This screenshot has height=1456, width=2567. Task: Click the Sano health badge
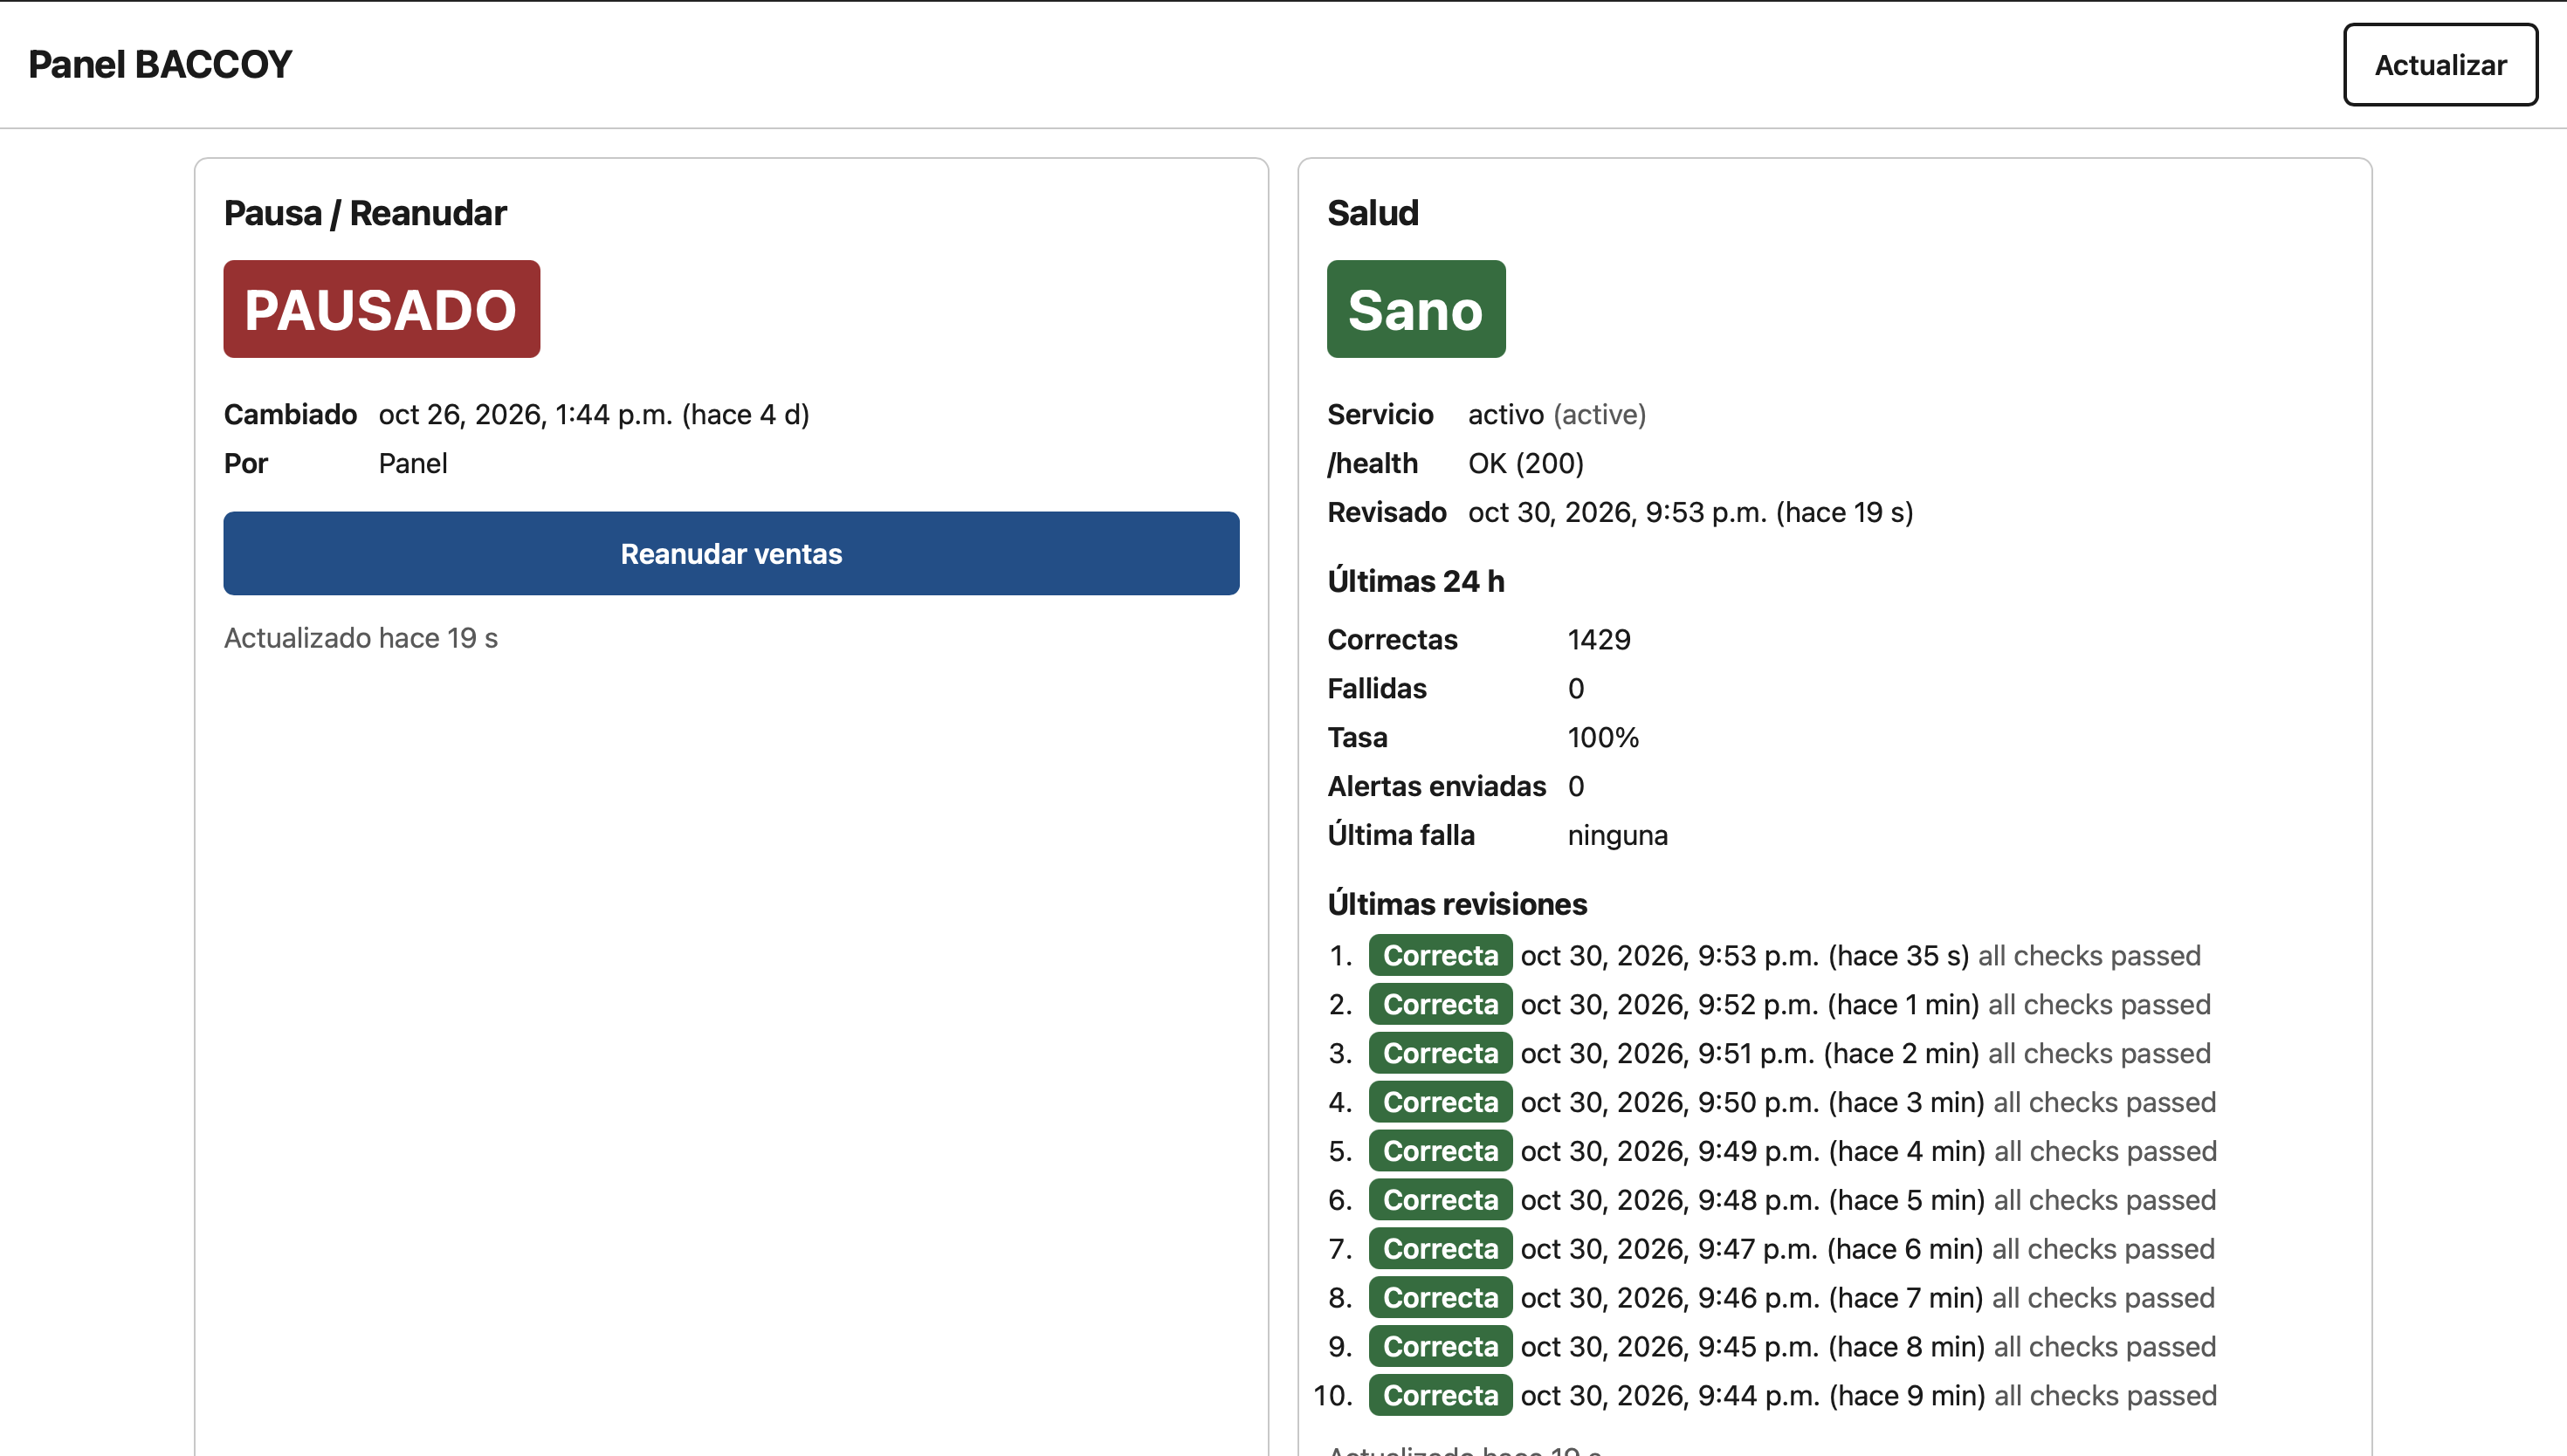pyautogui.click(x=1415, y=309)
